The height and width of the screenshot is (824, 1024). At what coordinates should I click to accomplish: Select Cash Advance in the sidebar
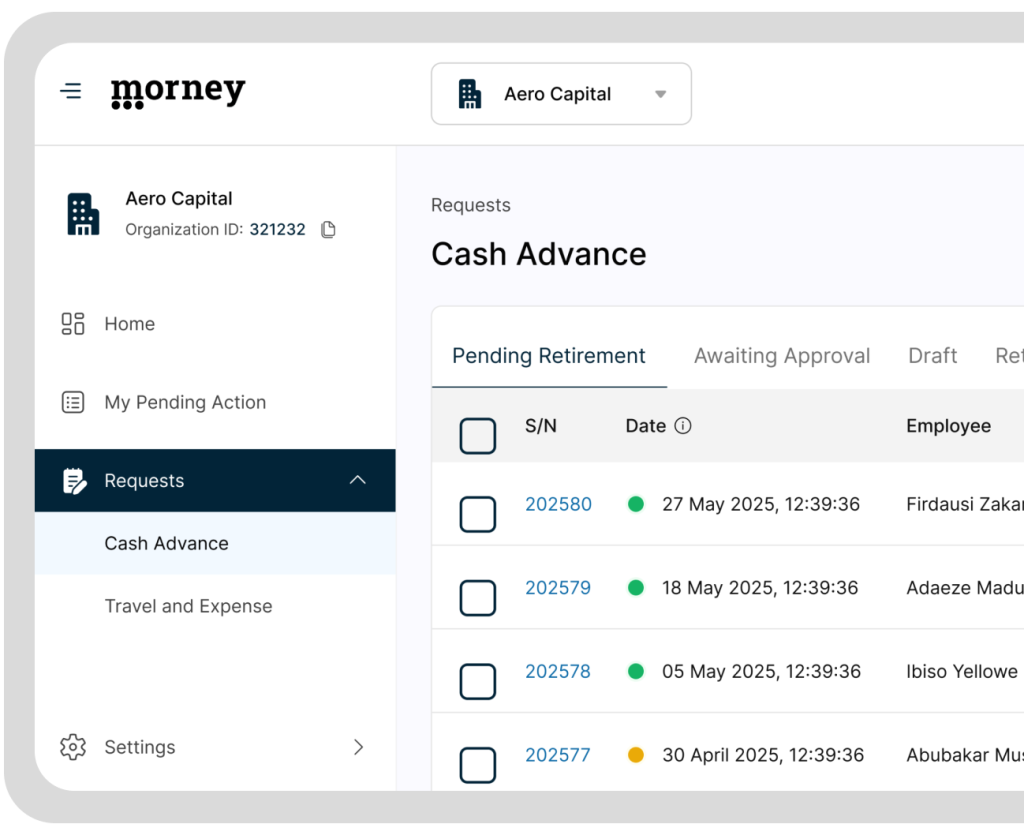[165, 543]
